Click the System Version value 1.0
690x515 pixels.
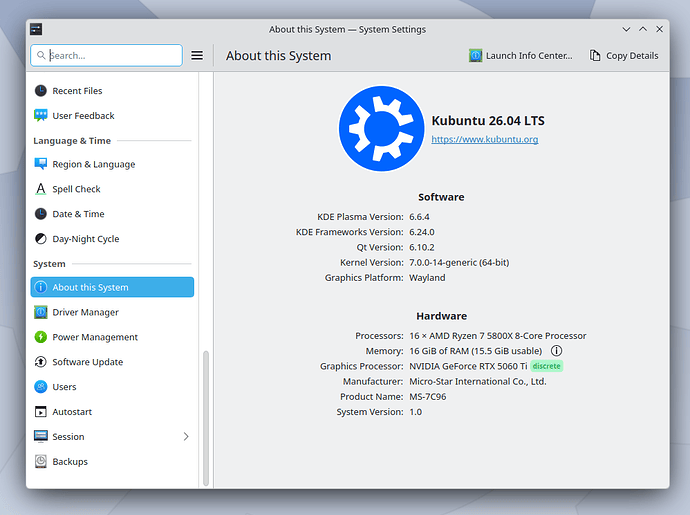point(415,412)
